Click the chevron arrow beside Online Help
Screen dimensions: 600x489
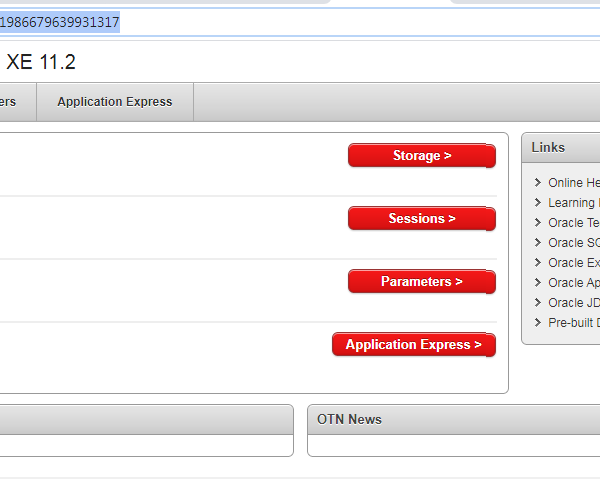538,183
